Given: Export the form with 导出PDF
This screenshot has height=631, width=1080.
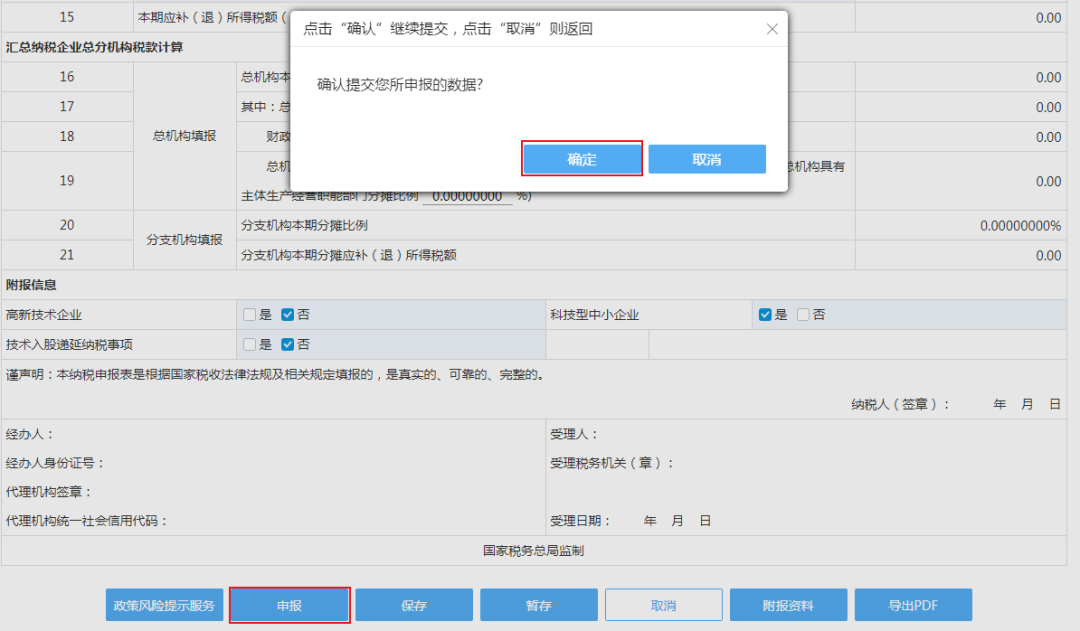Looking at the screenshot, I should click(913, 605).
